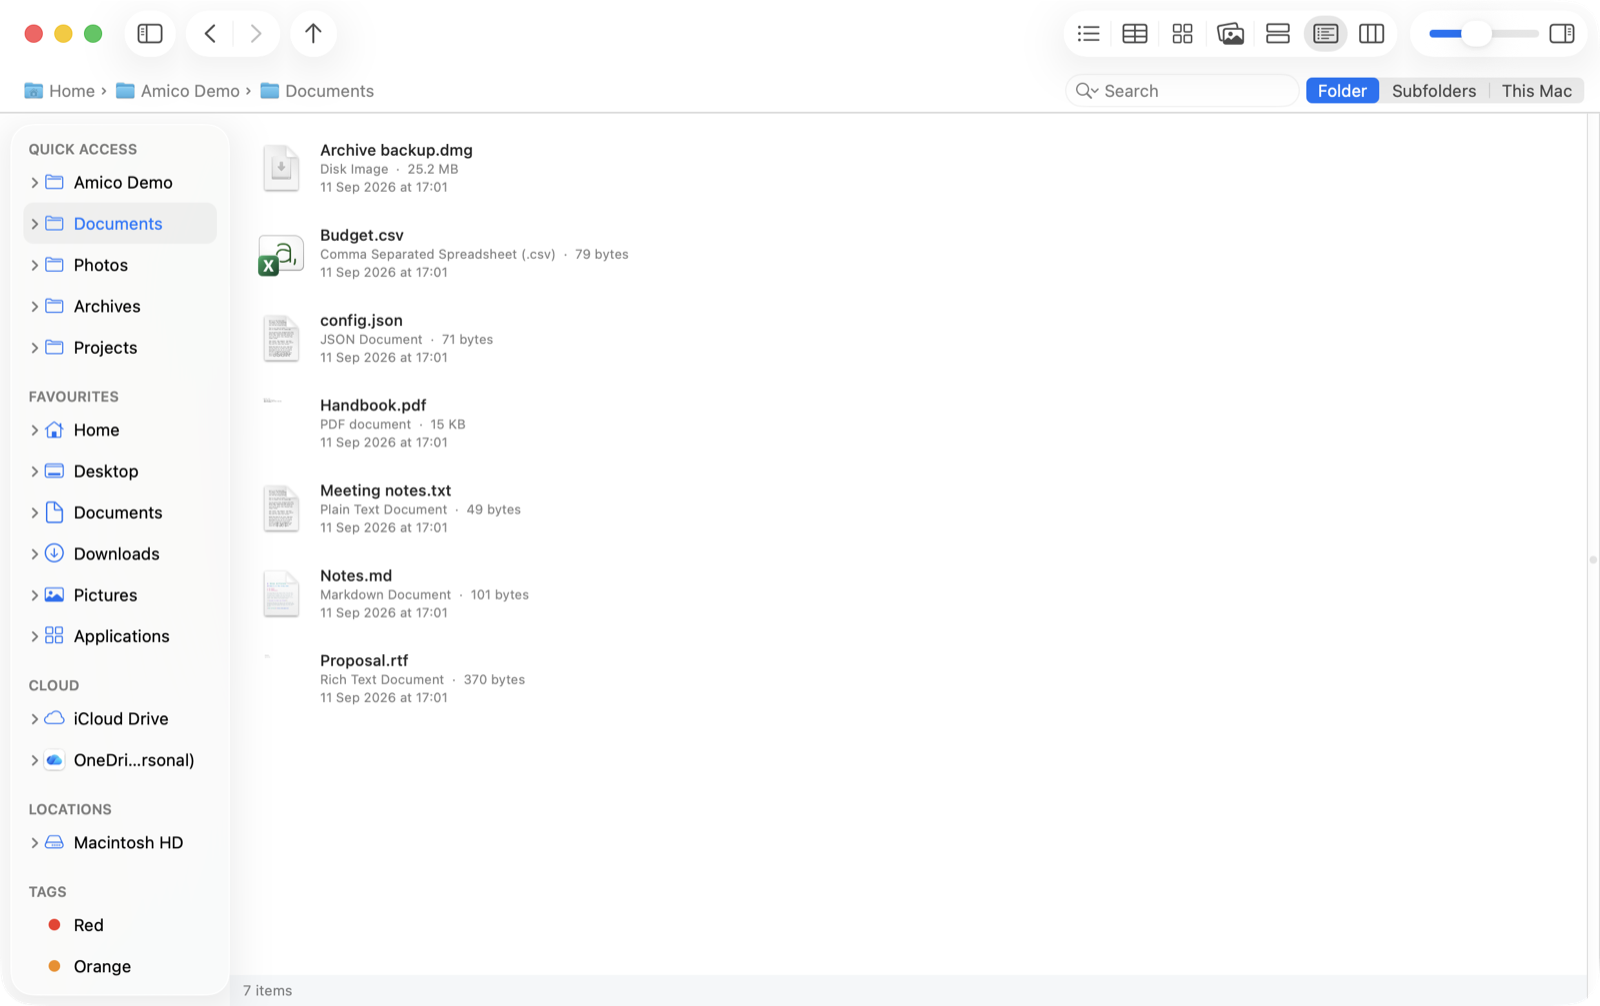The height and width of the screenshot is (1006, 1600).
Task: Switch to gallery image view
Action: [x=1230, y=34]
